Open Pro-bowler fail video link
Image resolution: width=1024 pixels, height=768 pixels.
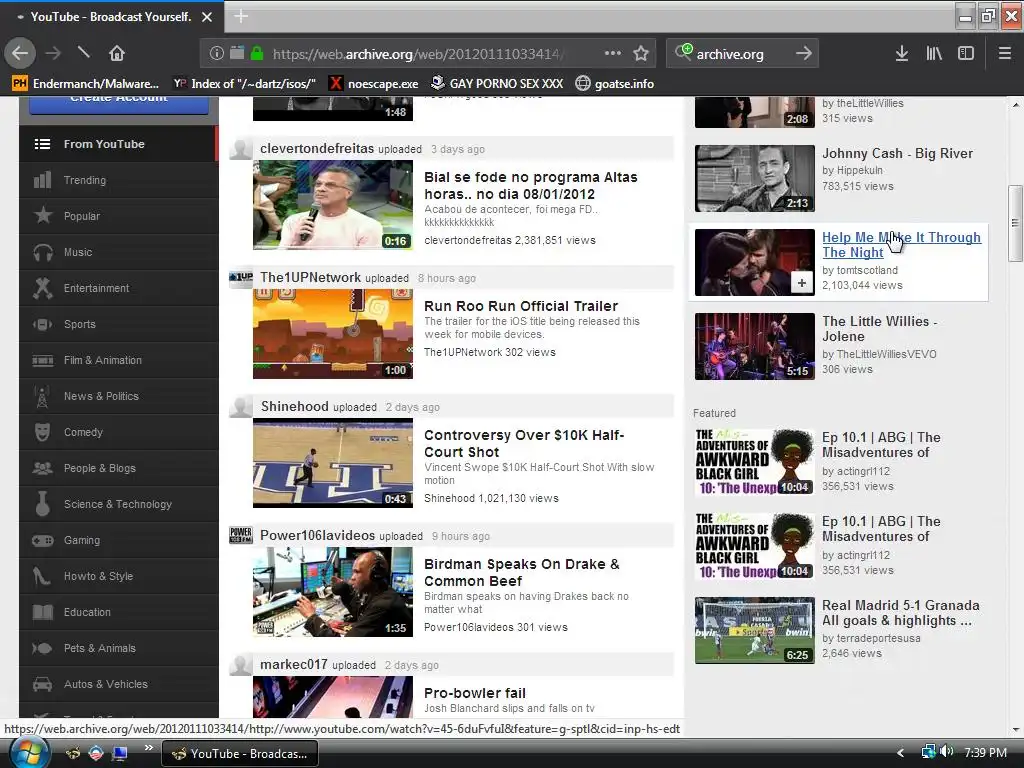475,693
